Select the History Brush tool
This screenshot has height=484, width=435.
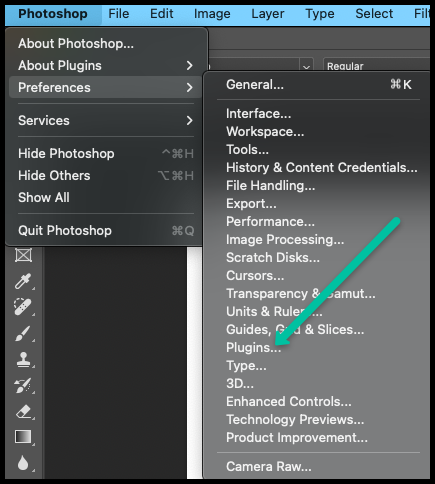pos(23,386)
